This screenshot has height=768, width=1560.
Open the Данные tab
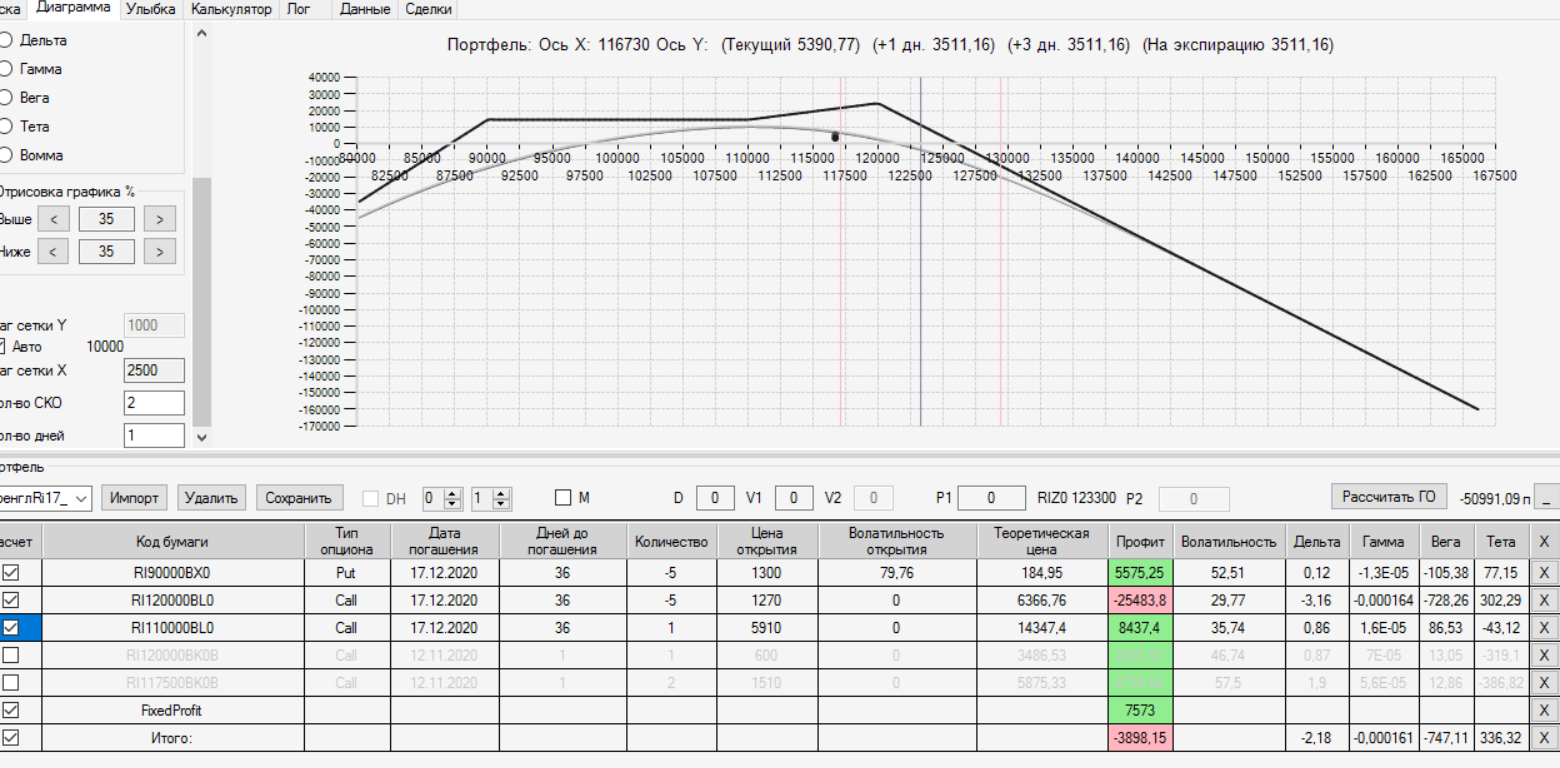pyautogui.click(x=365, y=9)
